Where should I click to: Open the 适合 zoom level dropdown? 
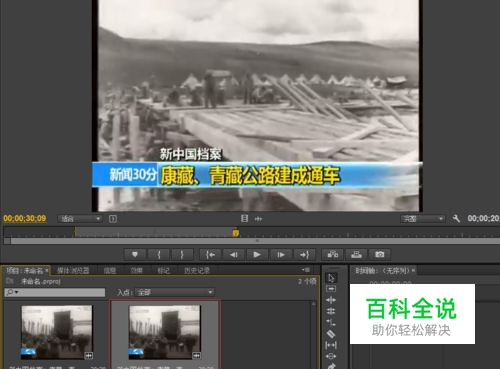(79, 219)
